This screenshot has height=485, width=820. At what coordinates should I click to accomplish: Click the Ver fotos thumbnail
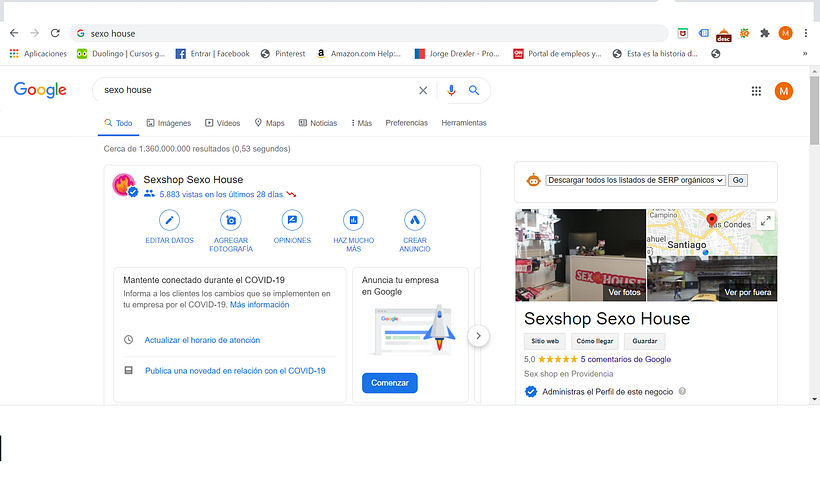tap(580, 256)
